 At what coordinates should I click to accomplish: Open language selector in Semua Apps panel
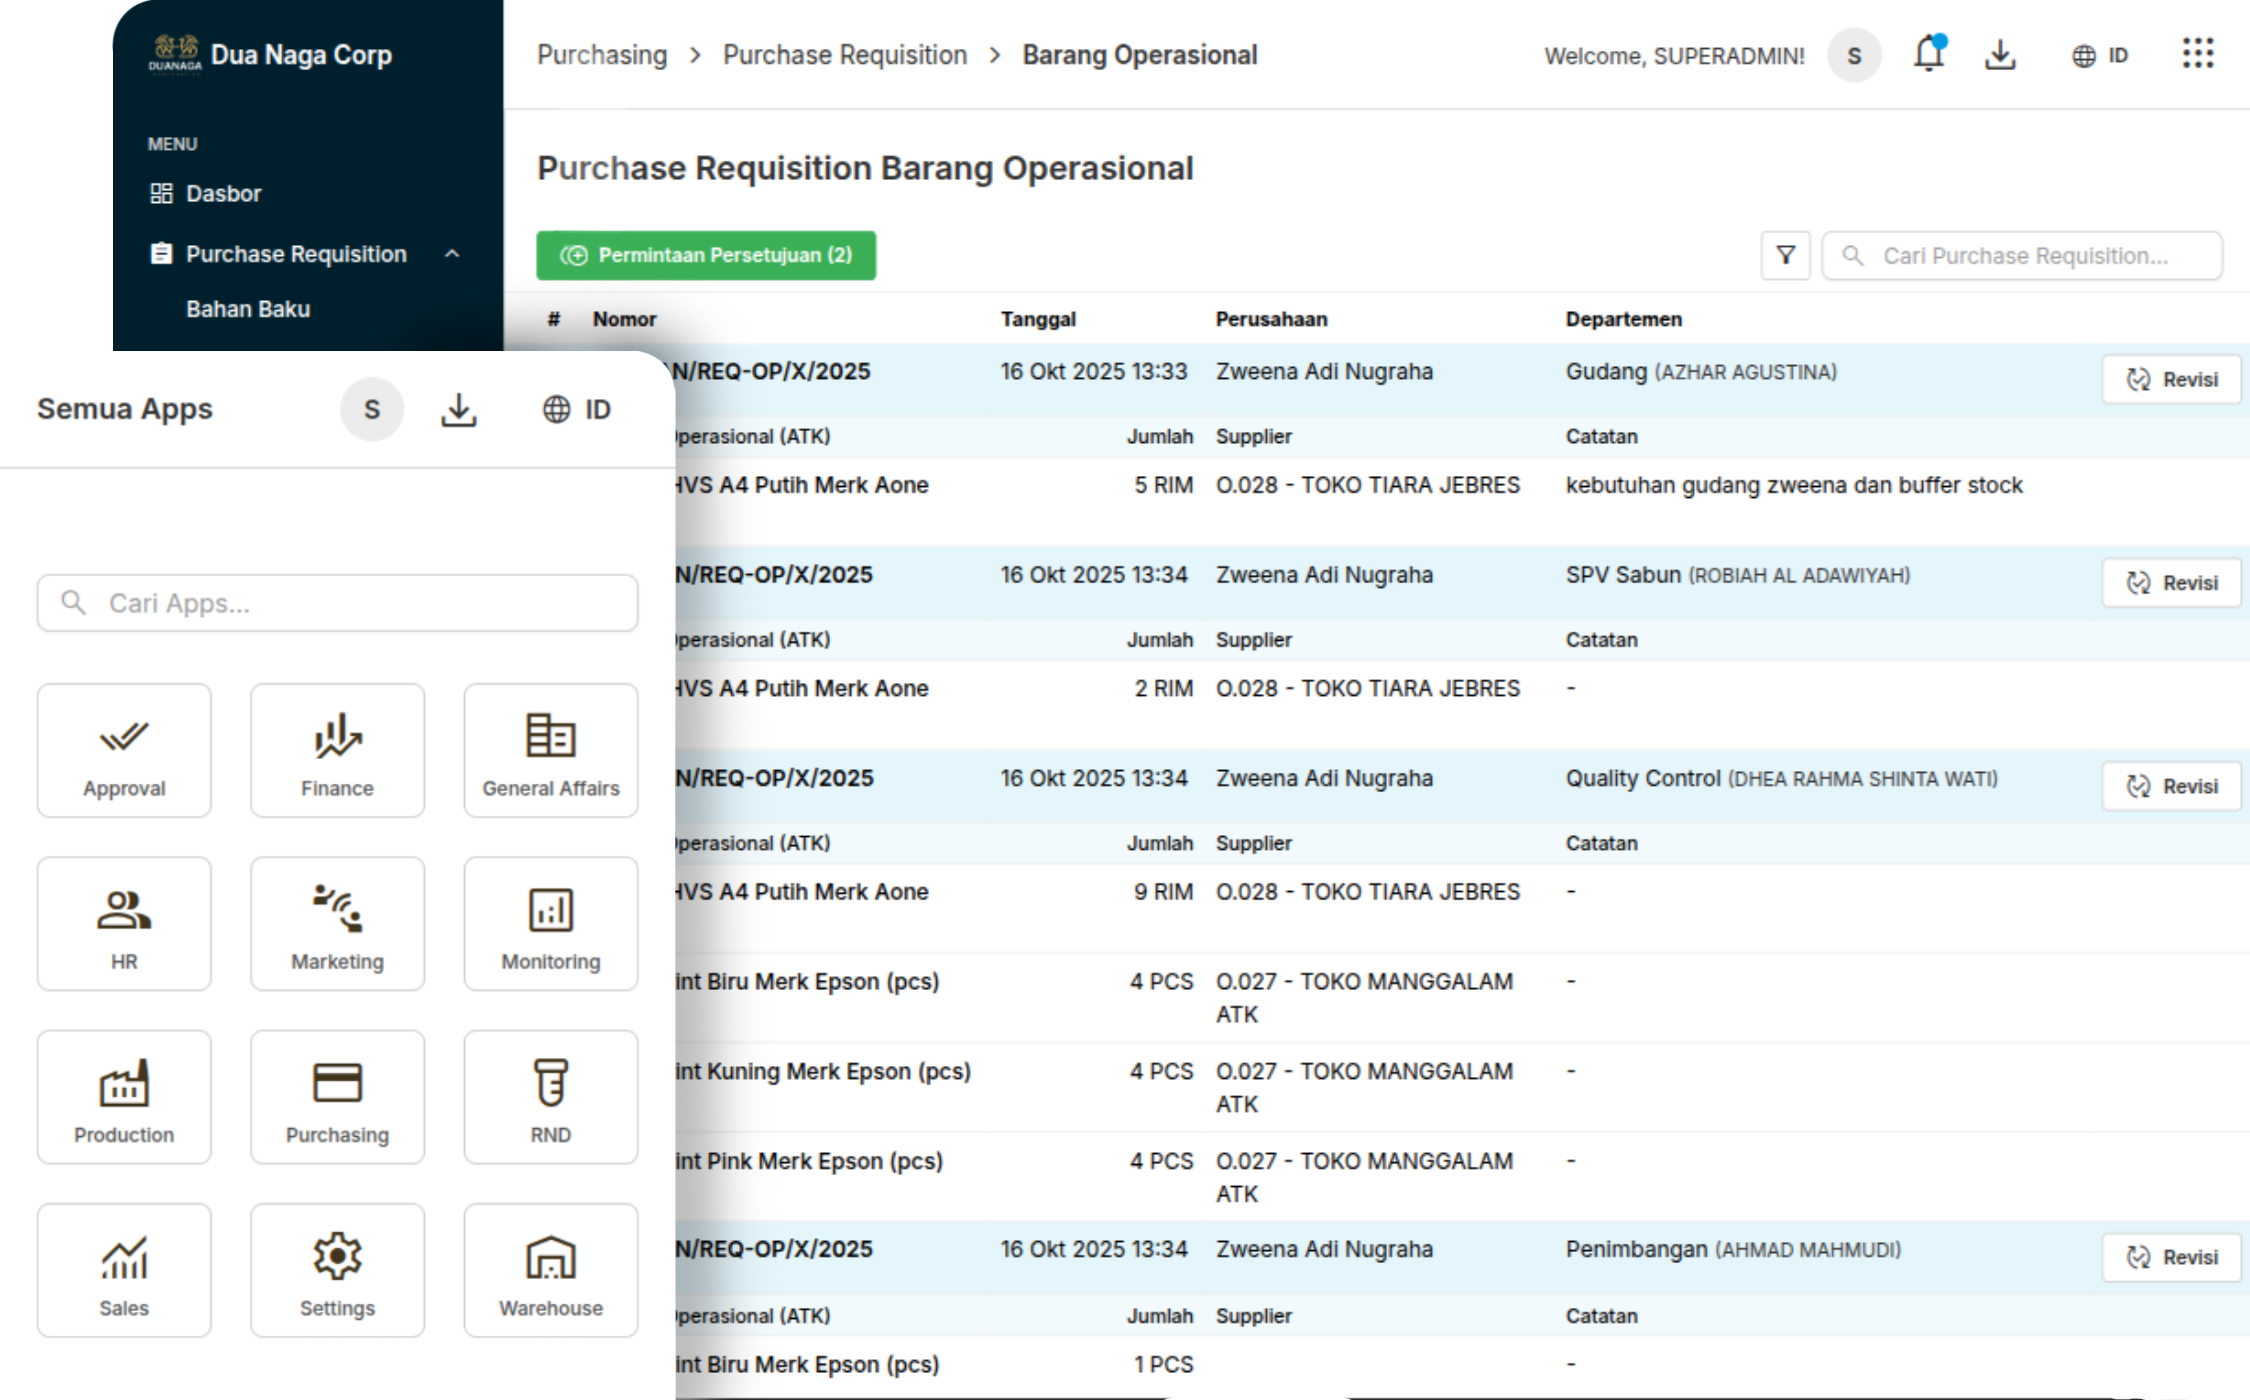click(577, 409)
